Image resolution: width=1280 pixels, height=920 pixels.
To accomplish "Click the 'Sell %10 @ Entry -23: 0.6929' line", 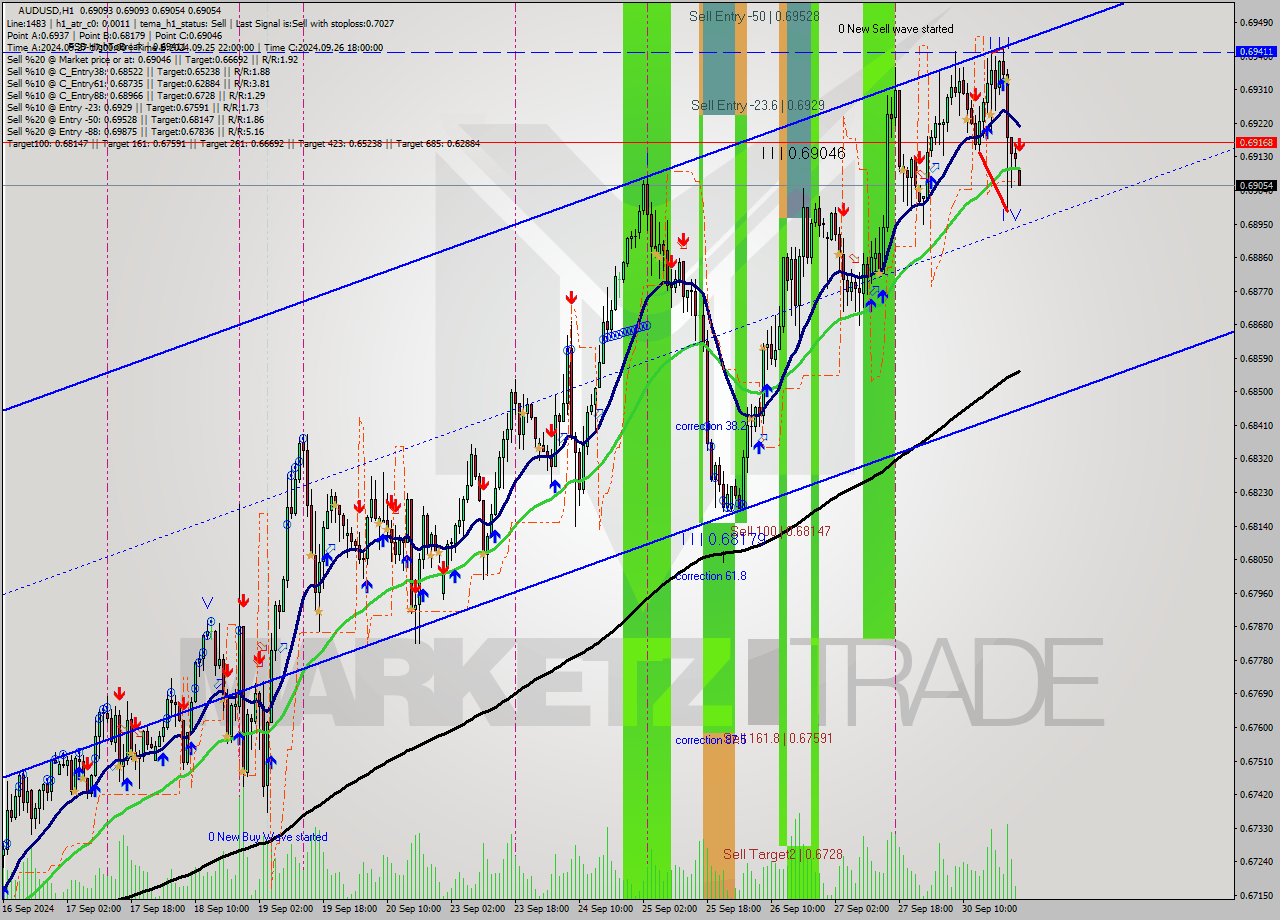I will (133, 107).
